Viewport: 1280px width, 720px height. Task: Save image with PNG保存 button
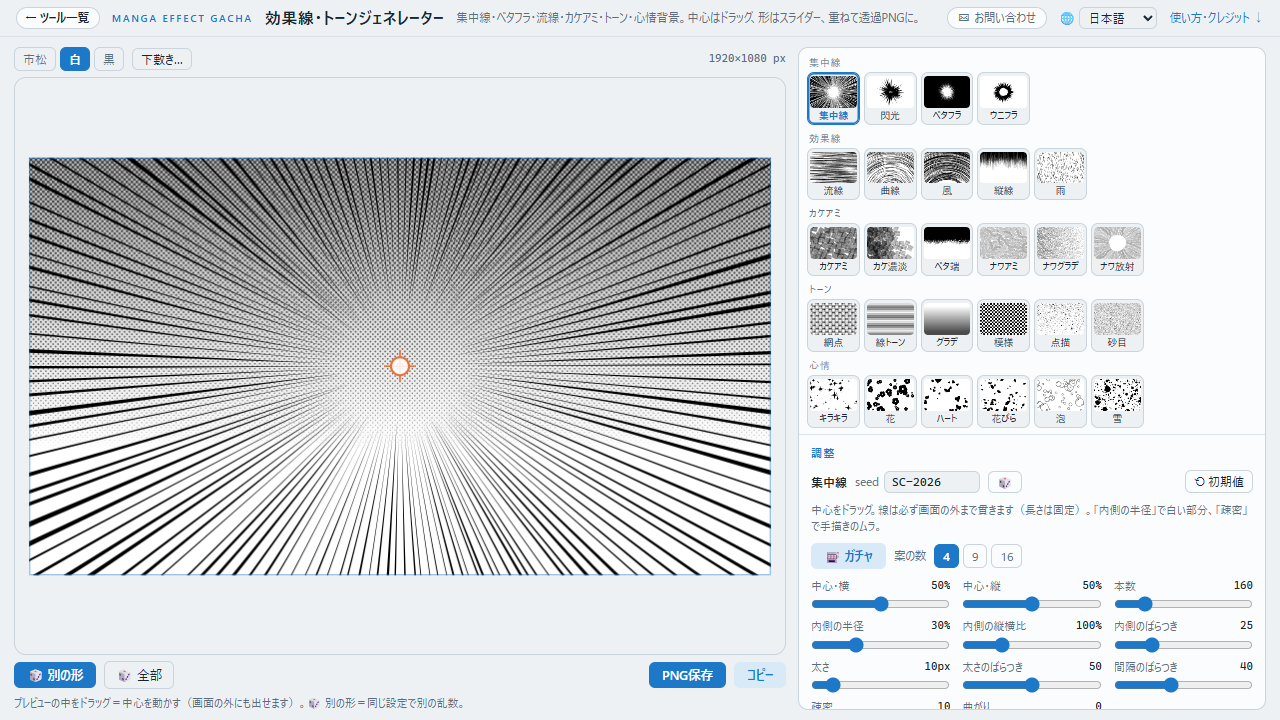click(x=687, y=675)
